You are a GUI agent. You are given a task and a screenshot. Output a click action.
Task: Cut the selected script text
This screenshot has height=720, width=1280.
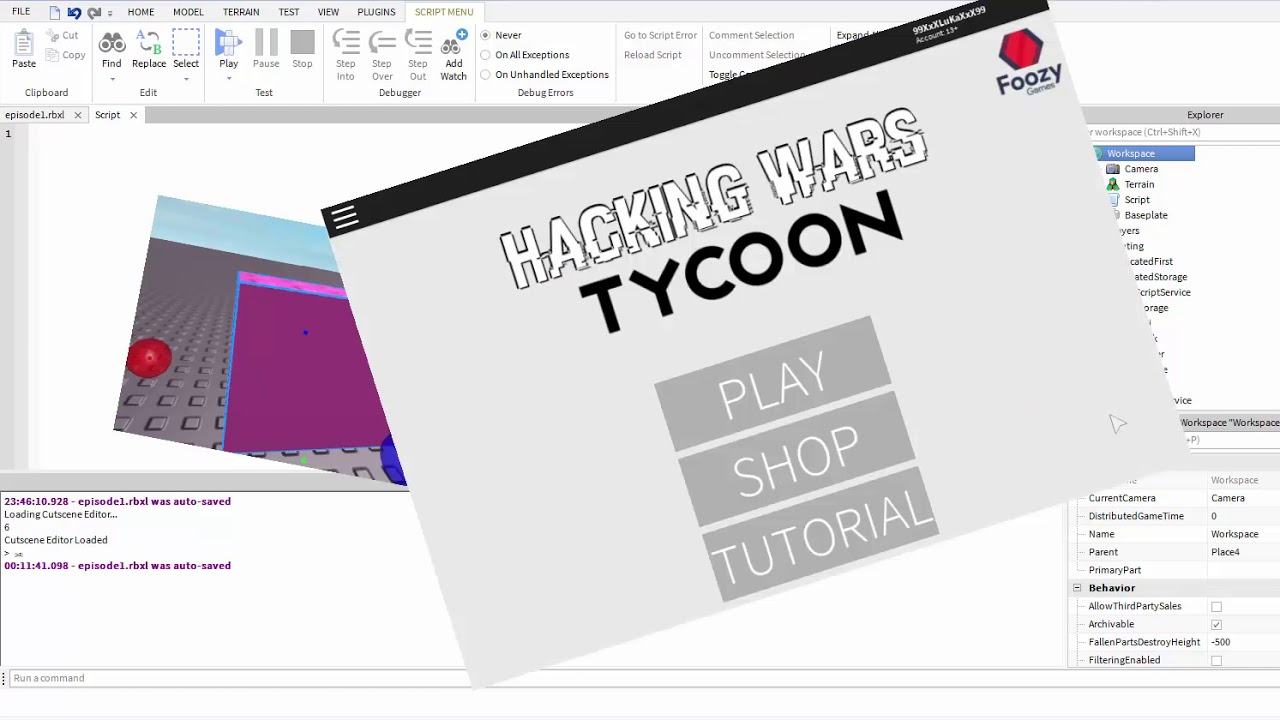pyautogui.click(x=62, y=35)
